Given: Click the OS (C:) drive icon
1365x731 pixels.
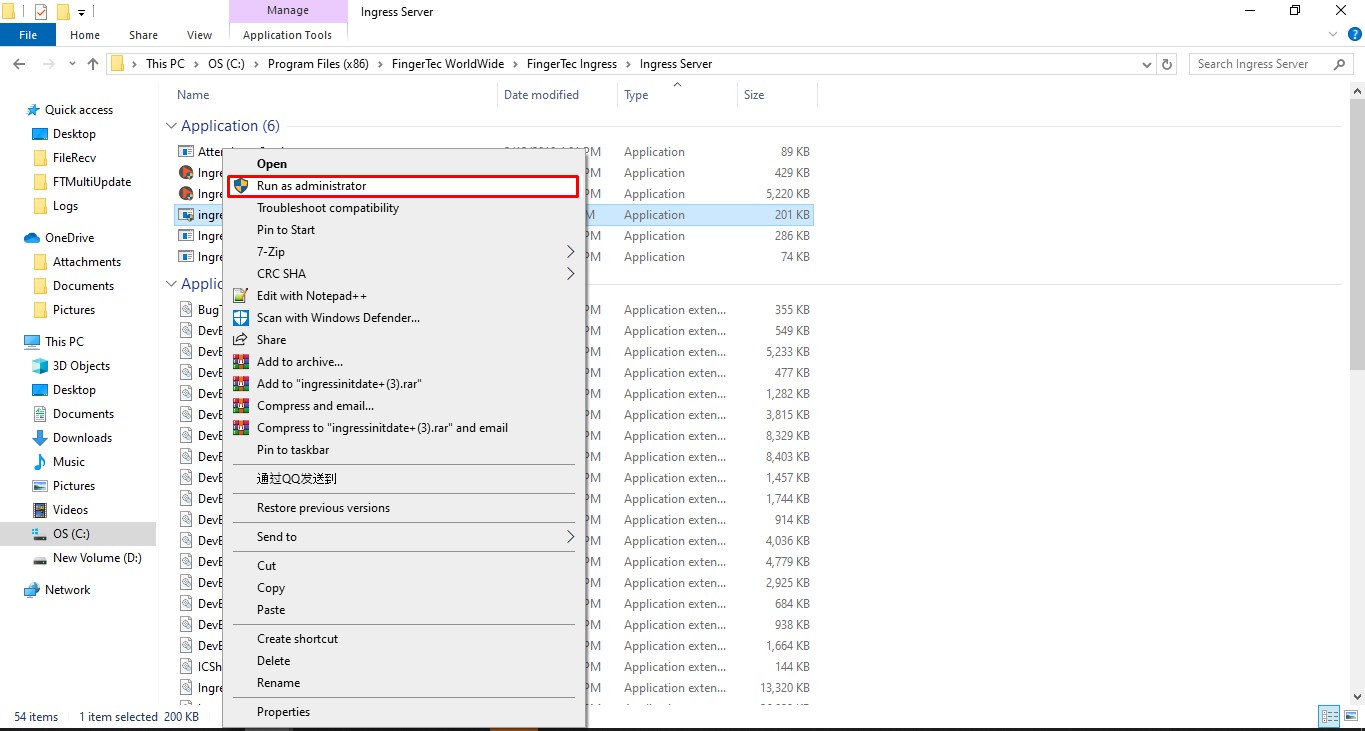Looking at the screenshot, I should click(40, 534).
